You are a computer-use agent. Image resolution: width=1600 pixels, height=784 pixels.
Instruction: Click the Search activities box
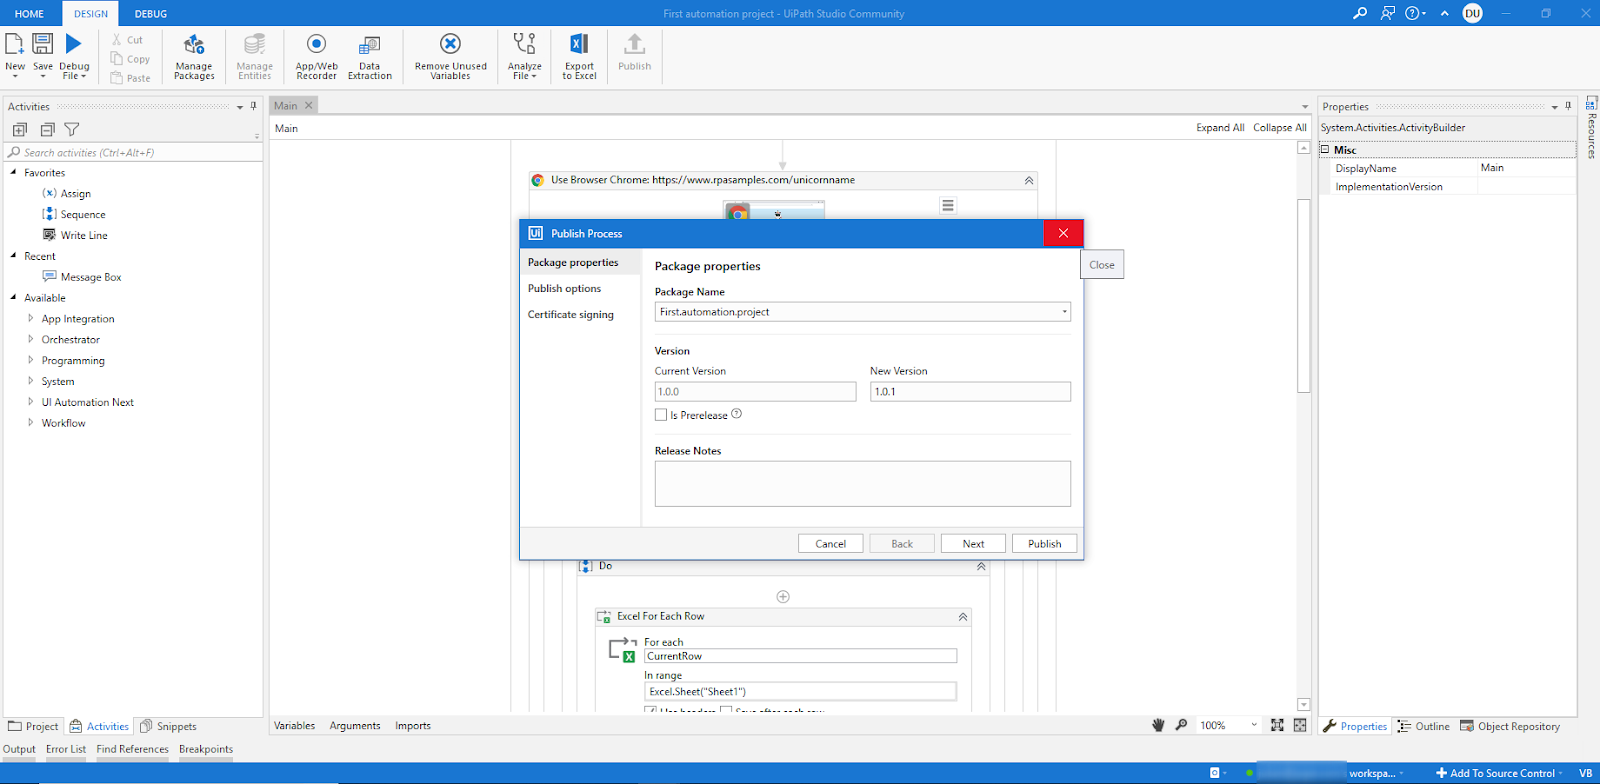click(133, 153)
